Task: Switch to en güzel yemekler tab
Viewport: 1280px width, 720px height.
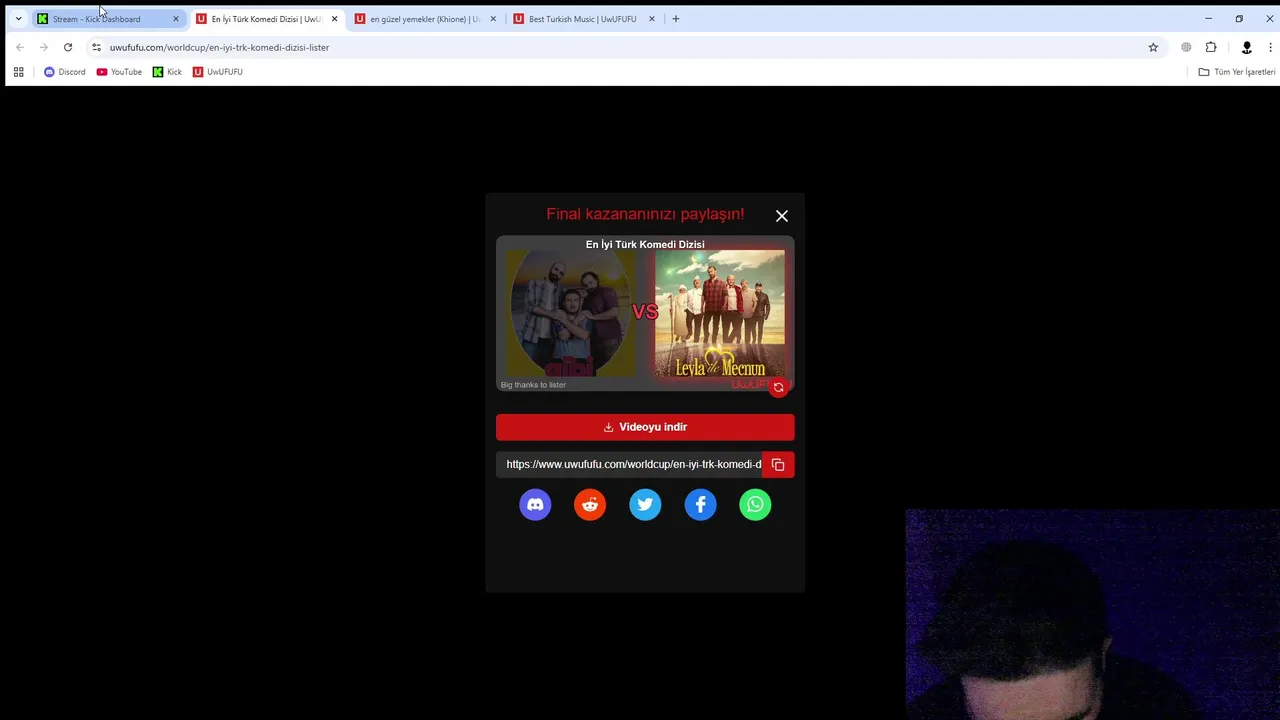Action: [x=425, y=19]
